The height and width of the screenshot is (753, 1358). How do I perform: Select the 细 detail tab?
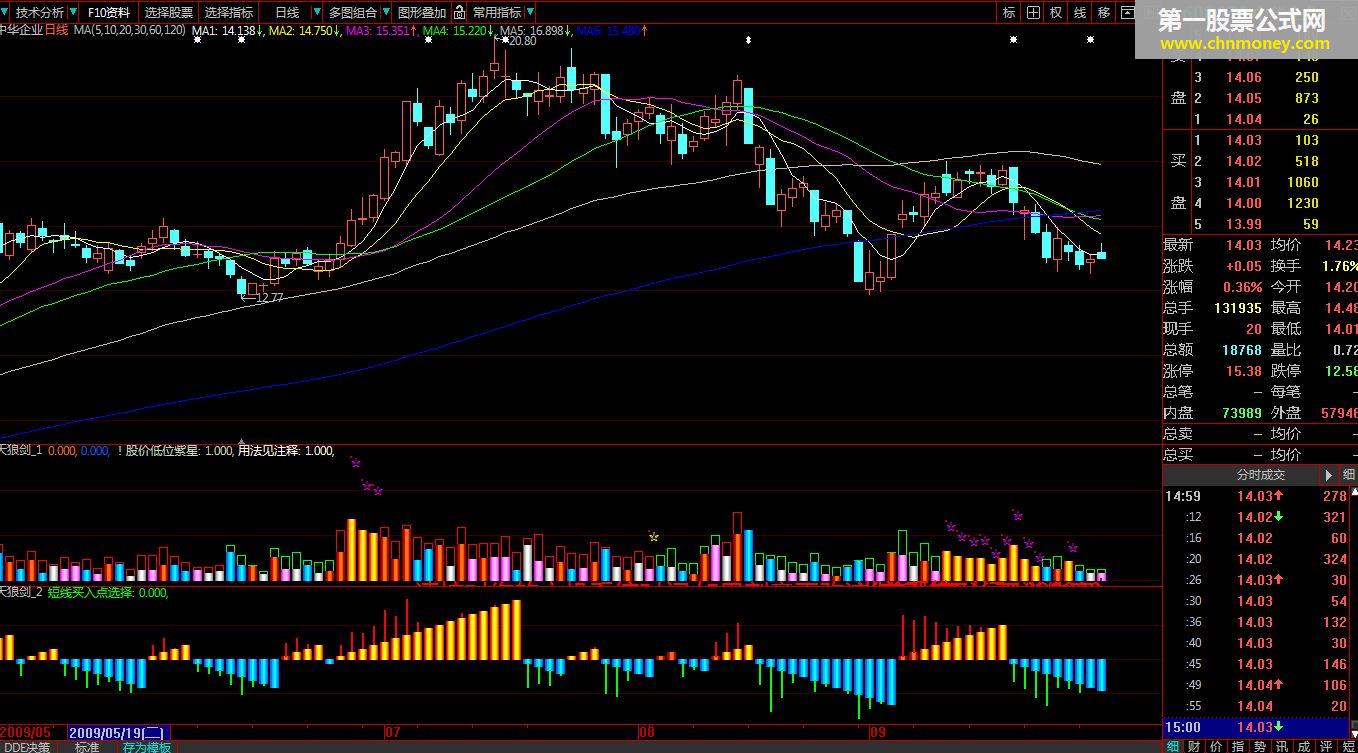(x=1172, y=745)
